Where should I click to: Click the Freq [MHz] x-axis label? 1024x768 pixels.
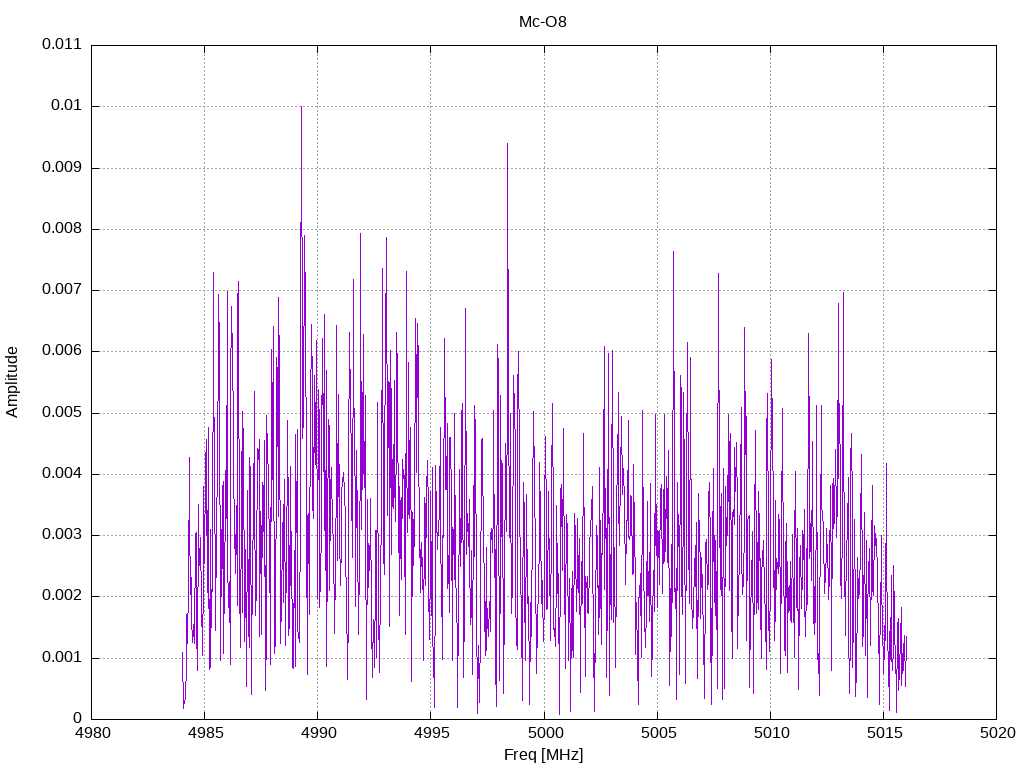pyautogui.click(x=543, y=755)
